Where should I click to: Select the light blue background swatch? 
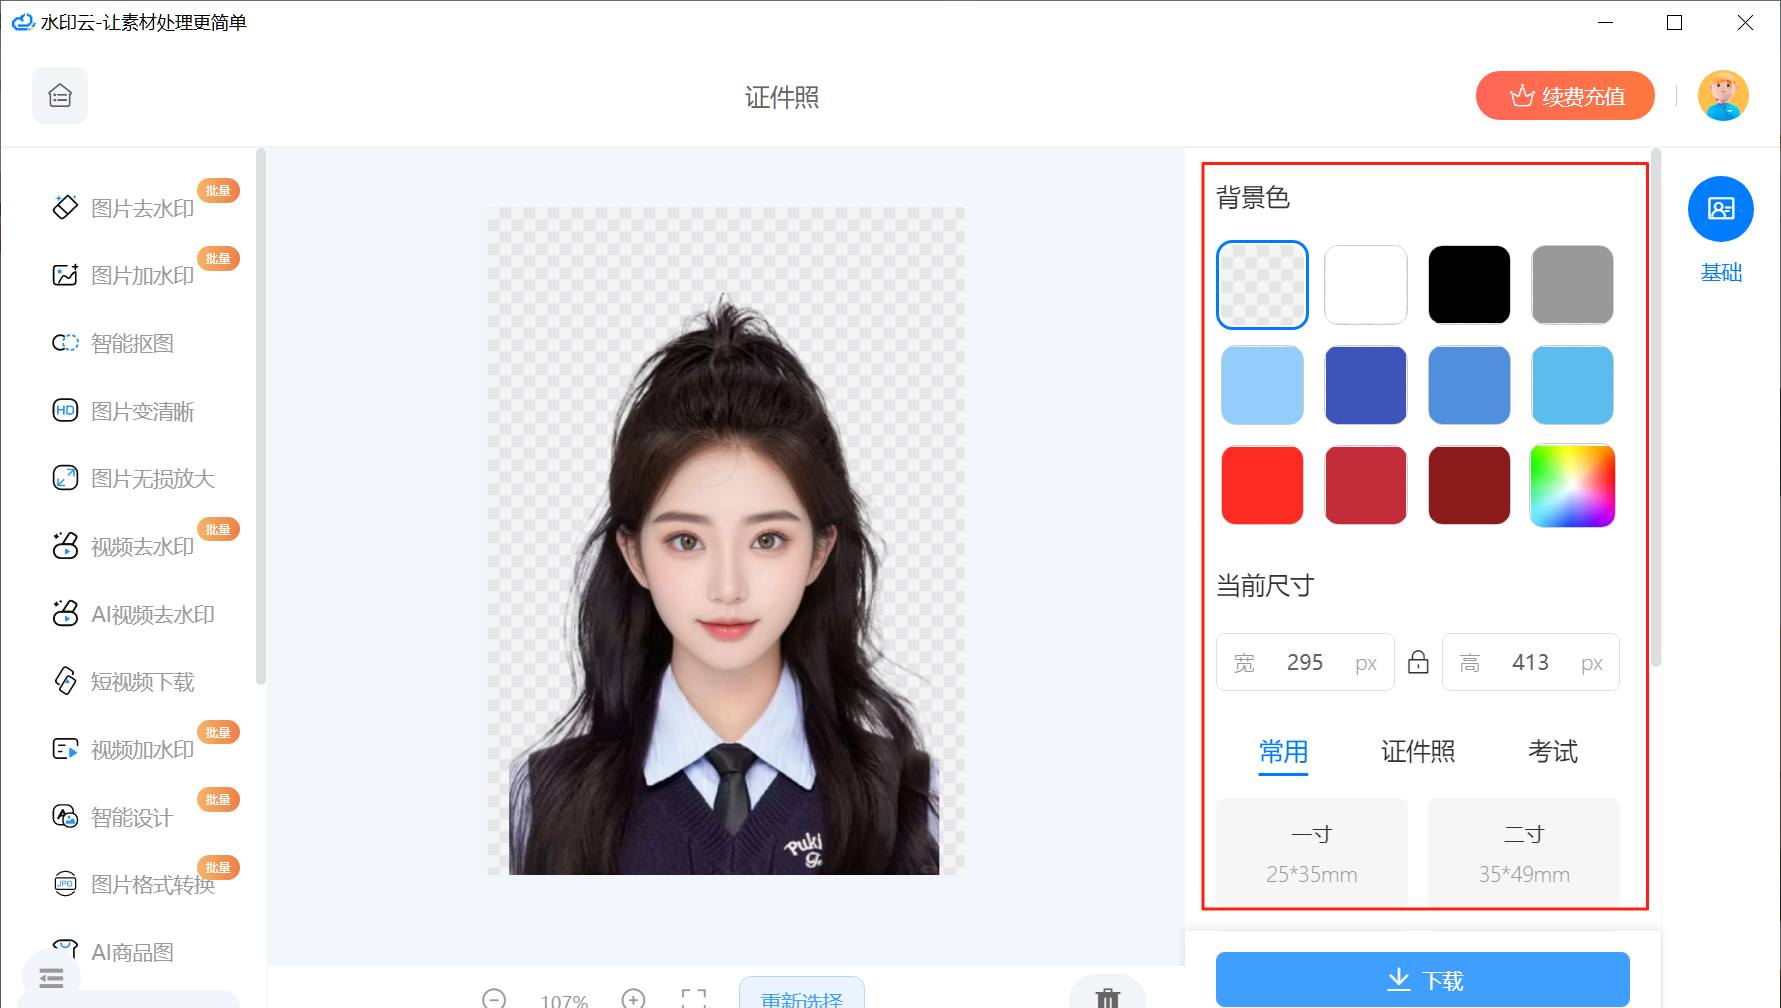[x=1262, y=385]
